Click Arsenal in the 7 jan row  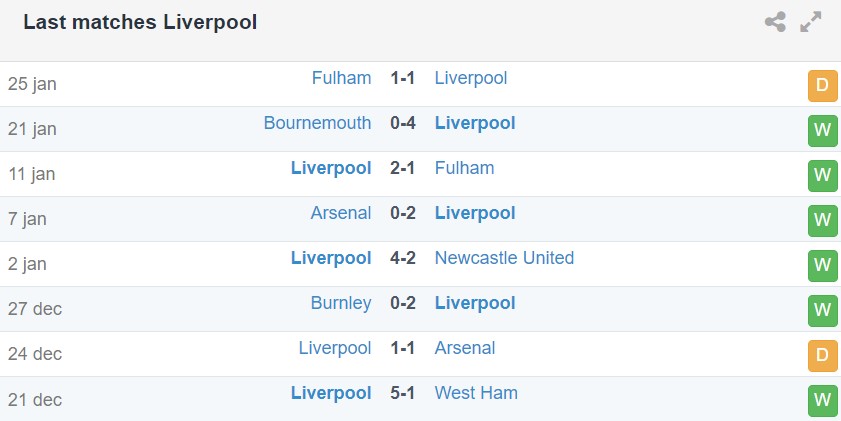pos(341,213)
